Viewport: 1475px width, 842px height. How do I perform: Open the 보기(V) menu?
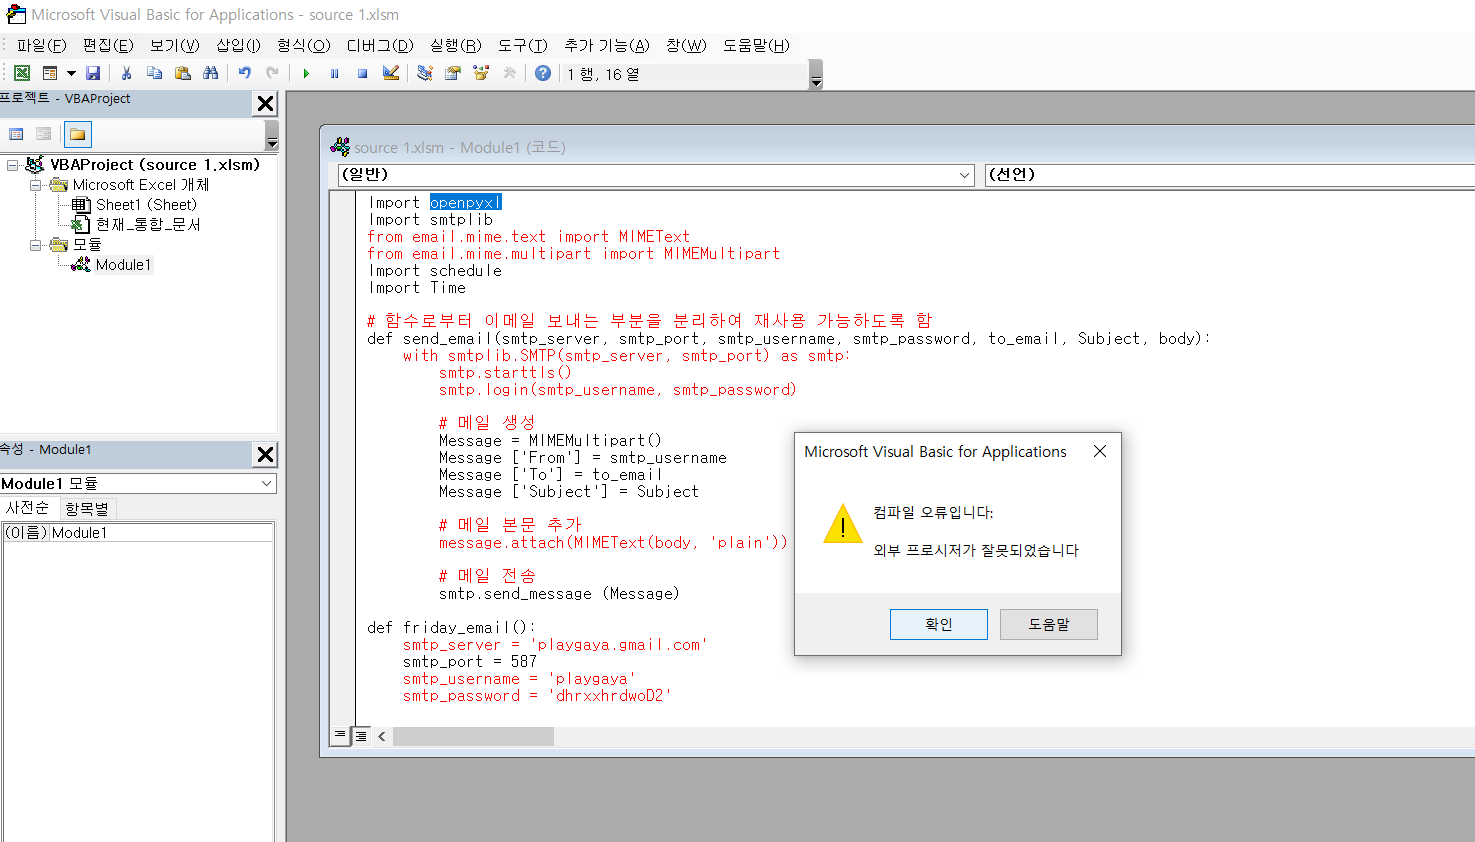(175, 45)
